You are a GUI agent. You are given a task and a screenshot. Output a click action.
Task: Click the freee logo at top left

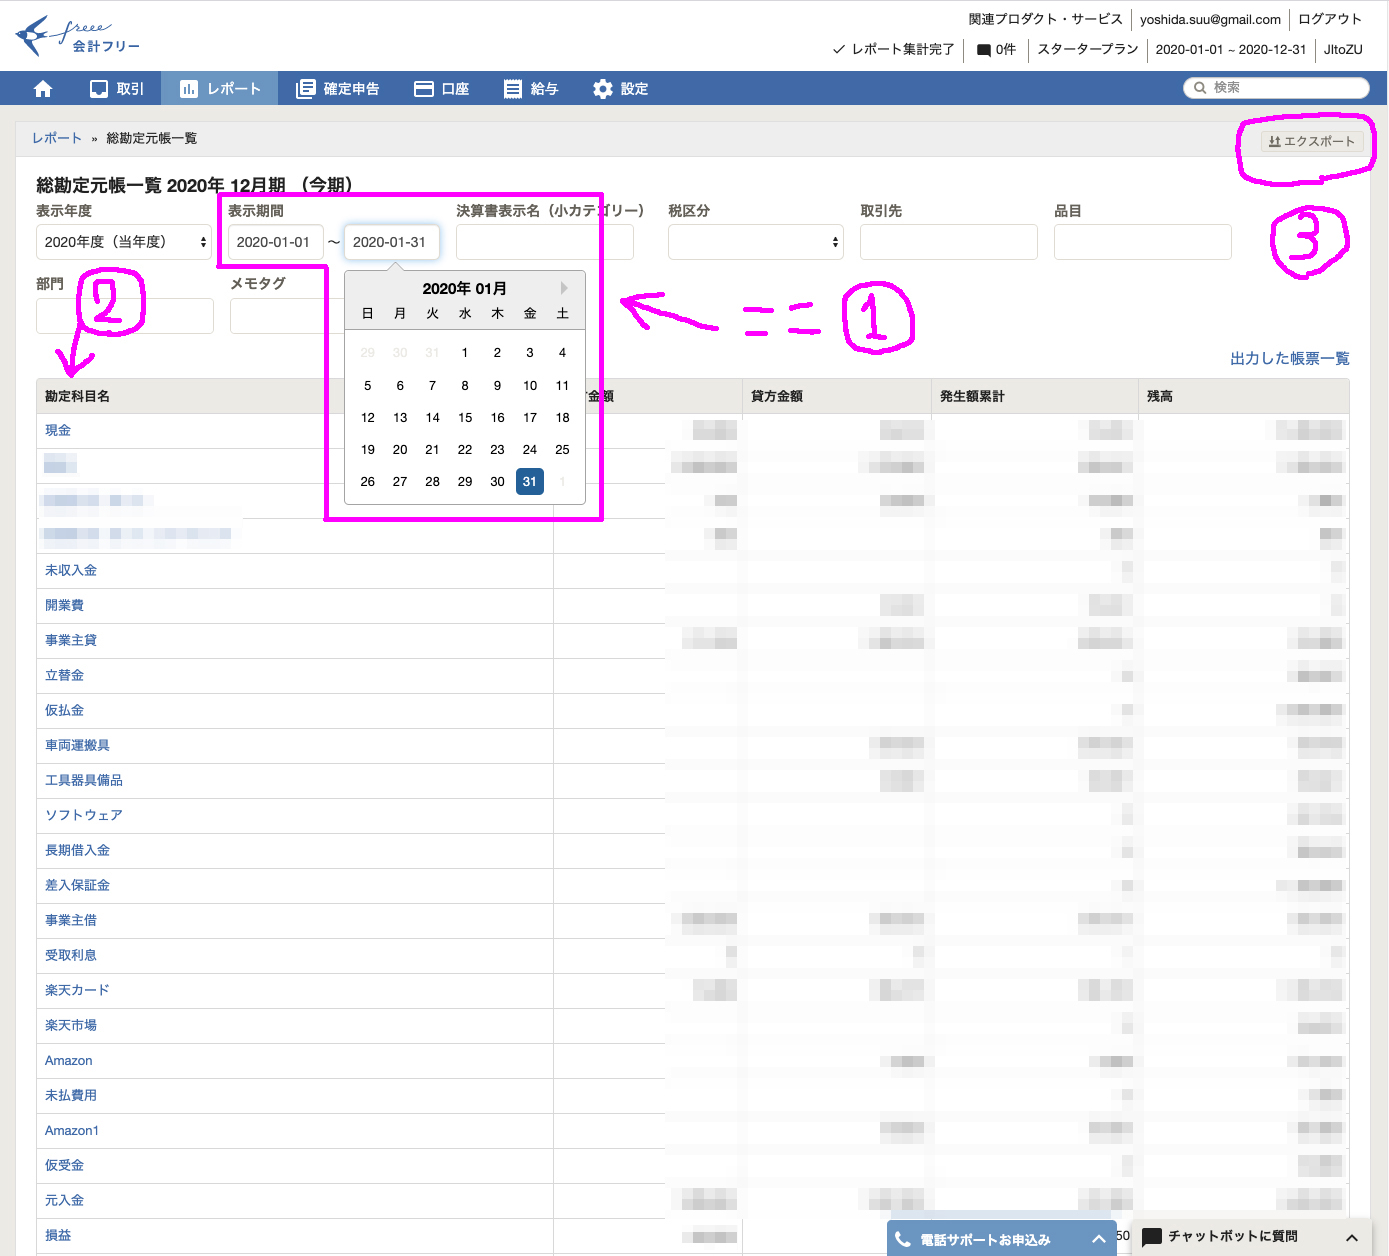coord(78,37)
